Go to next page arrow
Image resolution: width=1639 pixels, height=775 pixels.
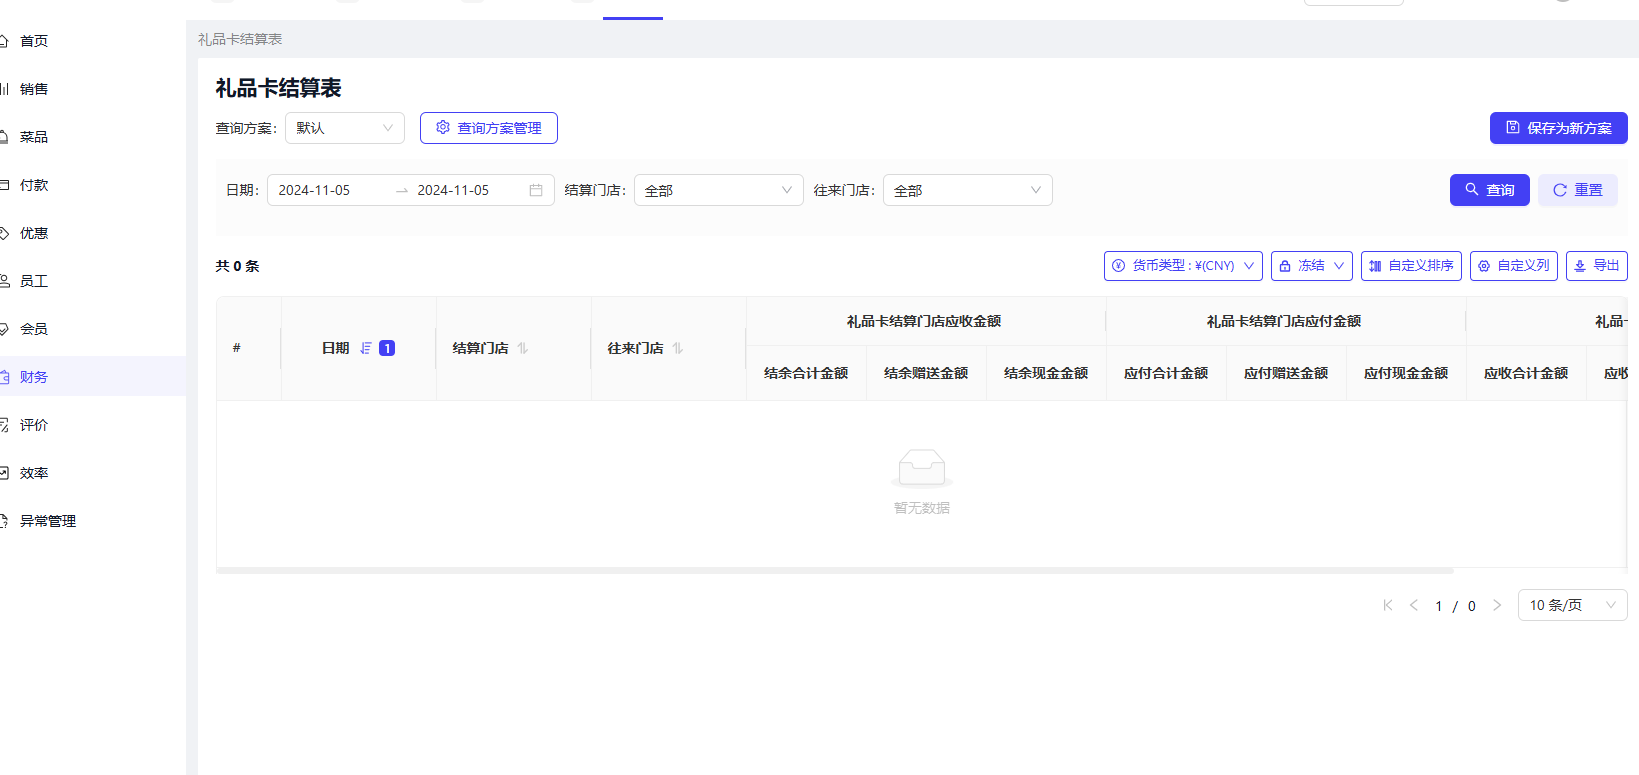coord(1497,605)
